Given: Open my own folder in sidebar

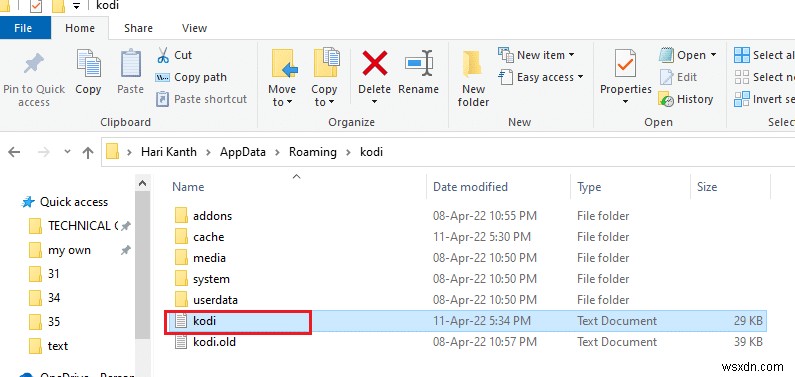Looking at the screenshot, I should pyautogui.click(x=69, y=250).
